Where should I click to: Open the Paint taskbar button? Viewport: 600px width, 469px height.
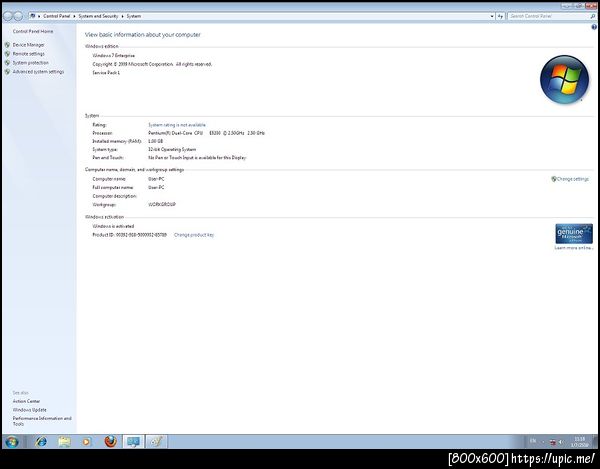[x=156, y=442]
